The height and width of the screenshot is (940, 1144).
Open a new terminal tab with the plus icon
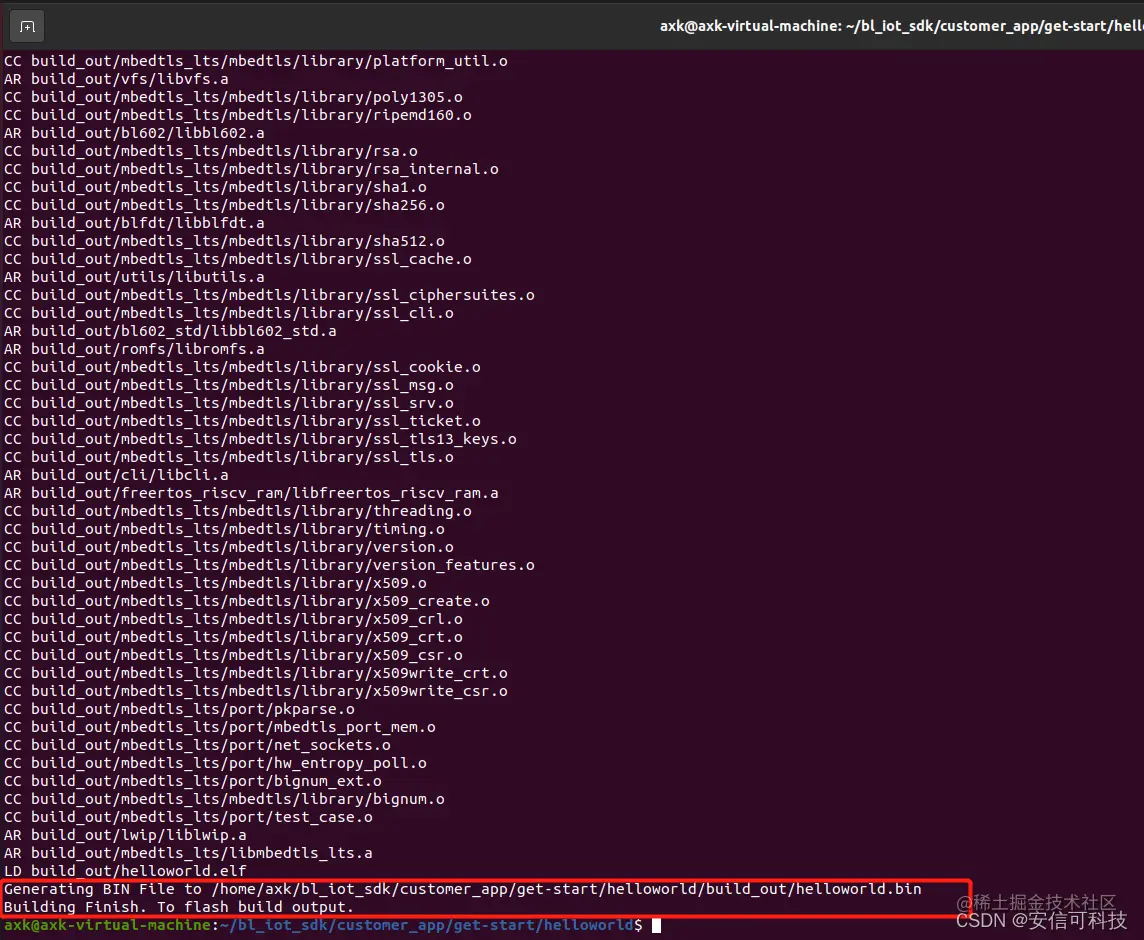[27, 27]
